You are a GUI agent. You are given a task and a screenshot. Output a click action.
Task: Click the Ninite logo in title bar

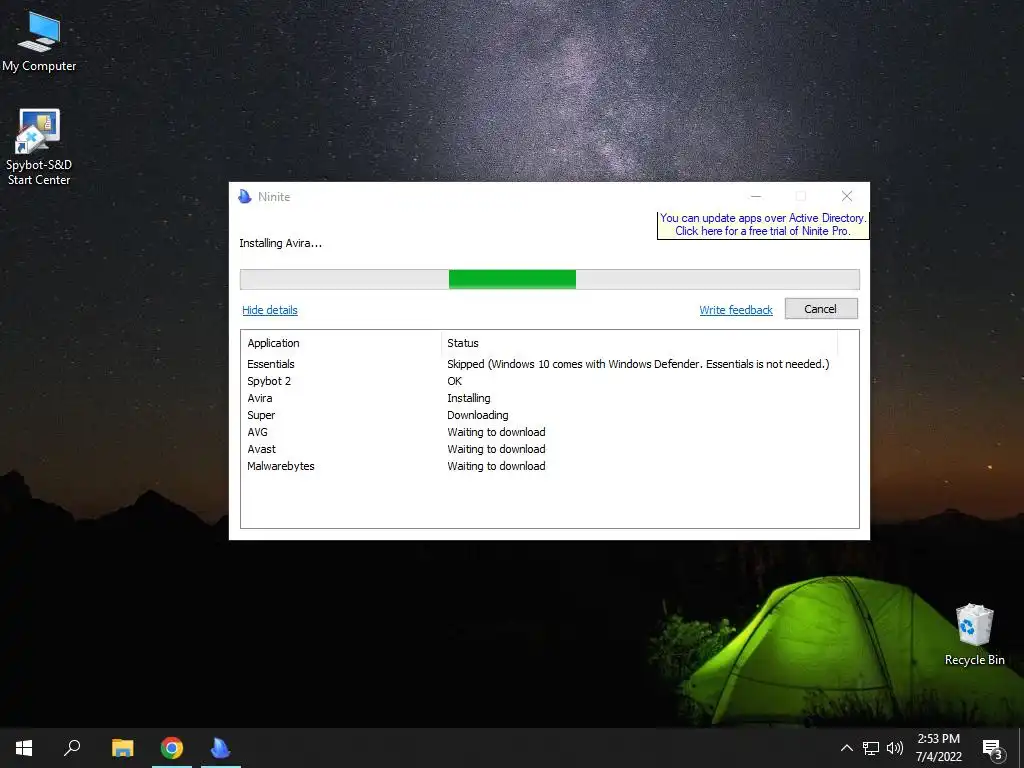[x=245, y=197]
